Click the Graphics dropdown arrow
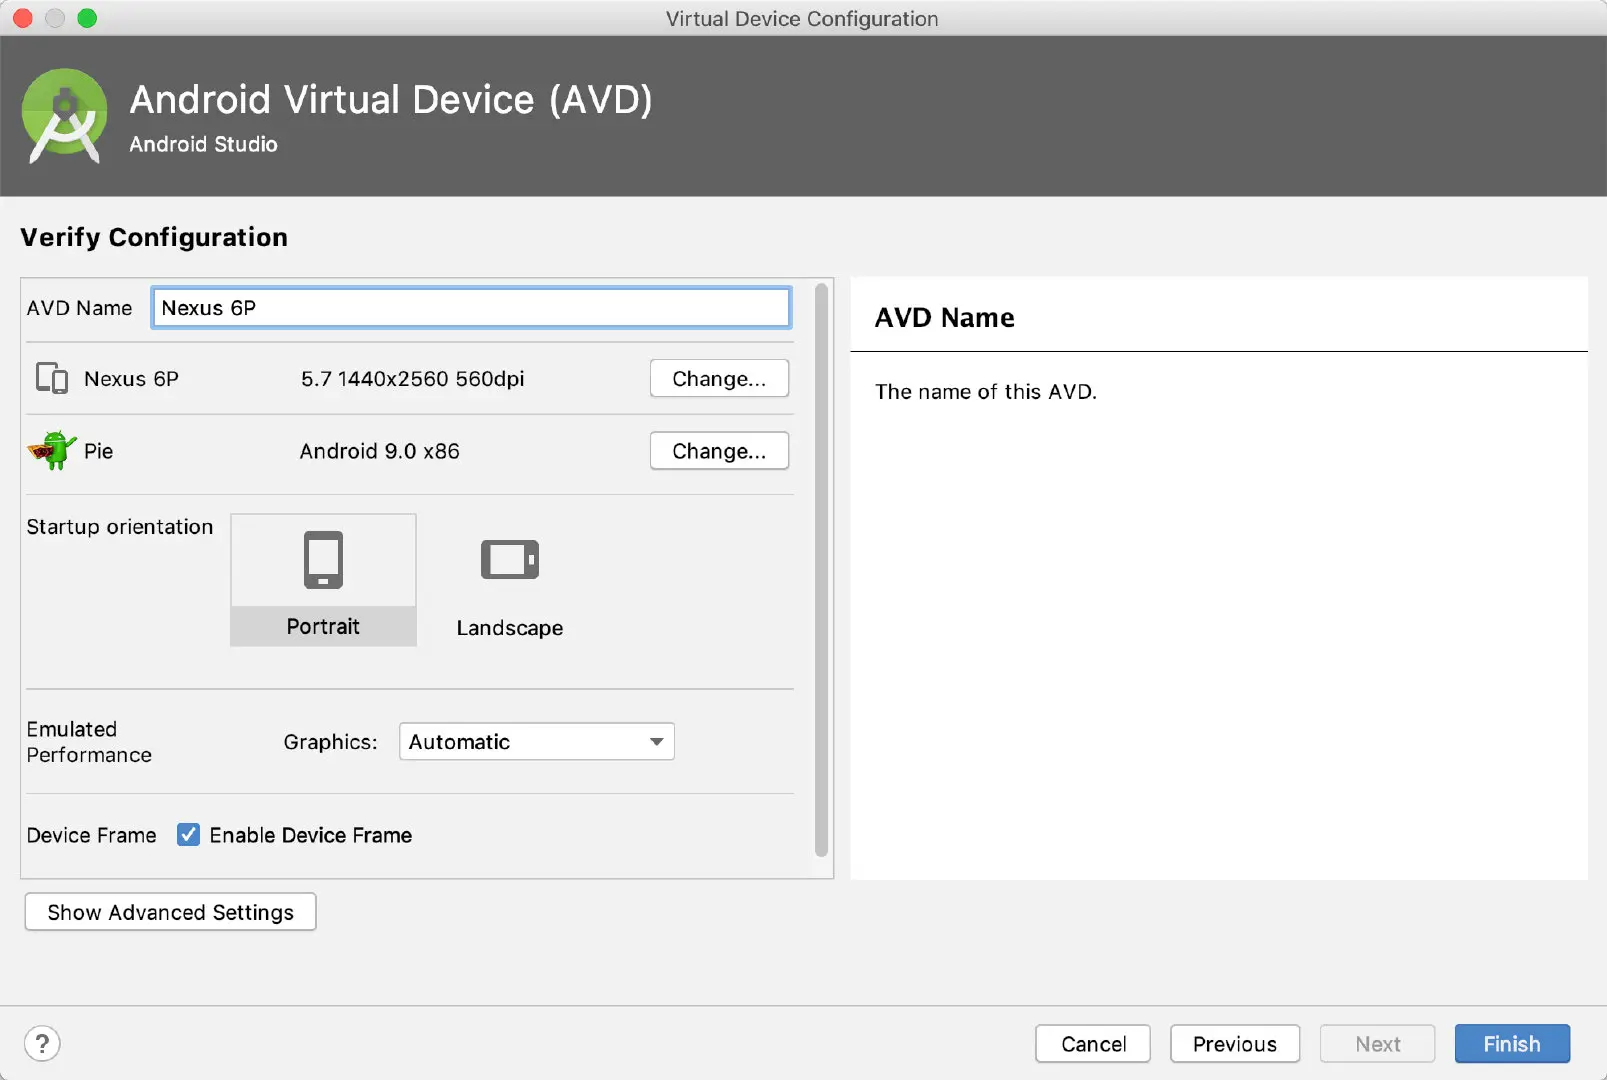Screen dimensions: 1607x1080 (657, 742)
